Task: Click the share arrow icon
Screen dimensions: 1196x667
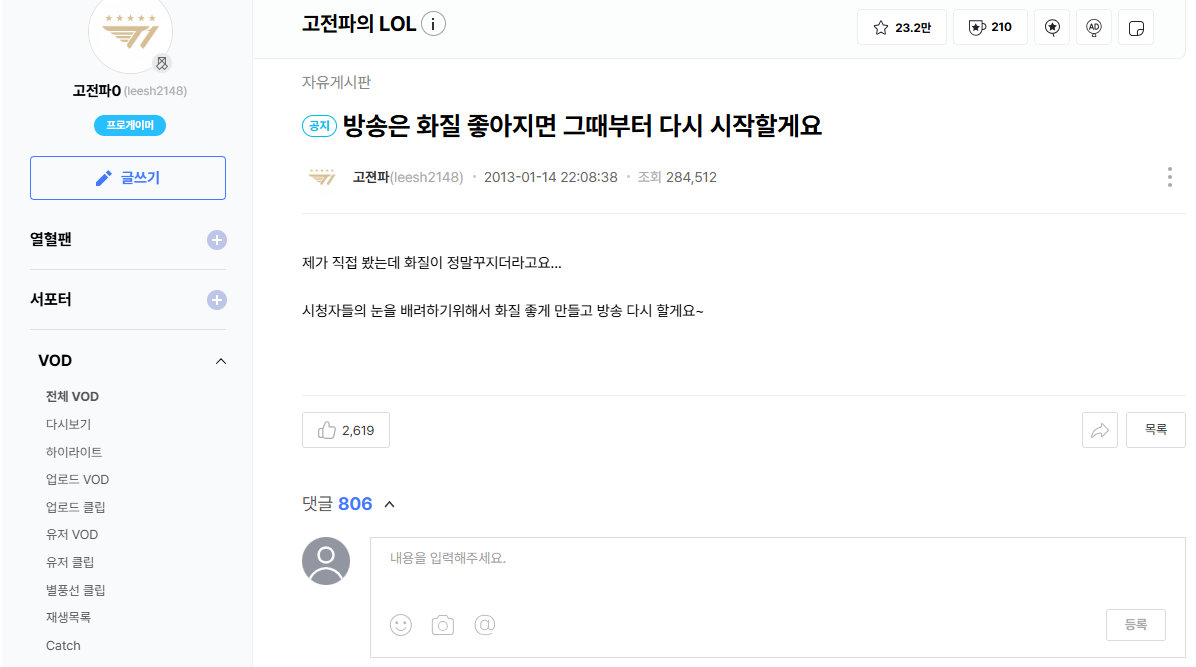Action: coord(1099,430)
